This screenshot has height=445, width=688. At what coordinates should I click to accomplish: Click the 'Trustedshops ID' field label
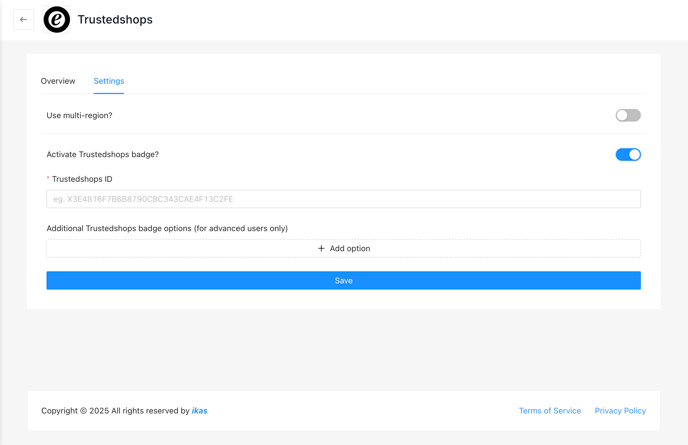(x=82, y=179)
